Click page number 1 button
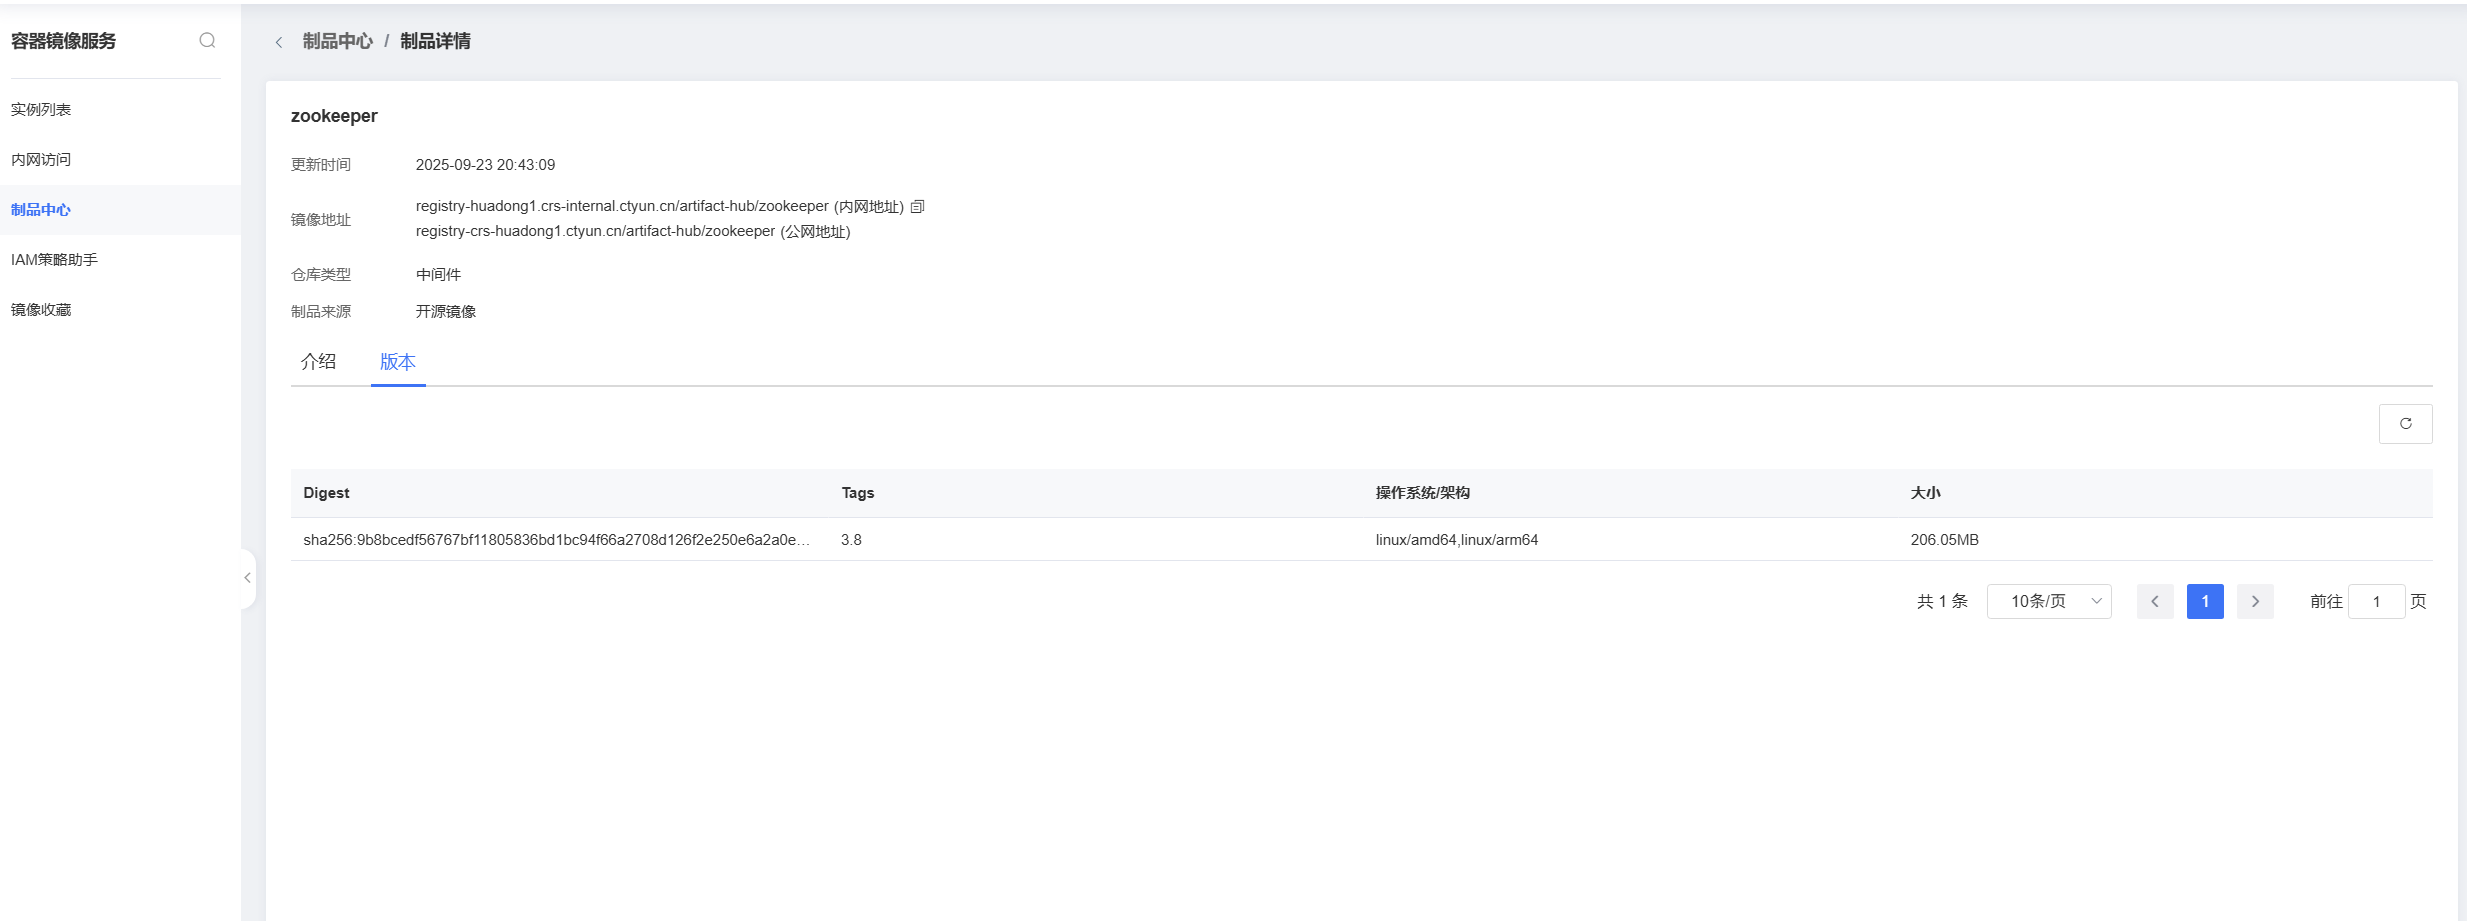Viewport: 2467px width, 921px height. [2205, 601]
